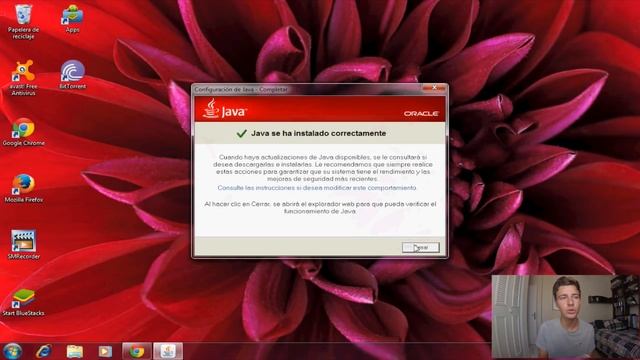Launch Internet Explorer from the taskbar
The height and width of the screenshot is (360, 640).
click(43, 351)
